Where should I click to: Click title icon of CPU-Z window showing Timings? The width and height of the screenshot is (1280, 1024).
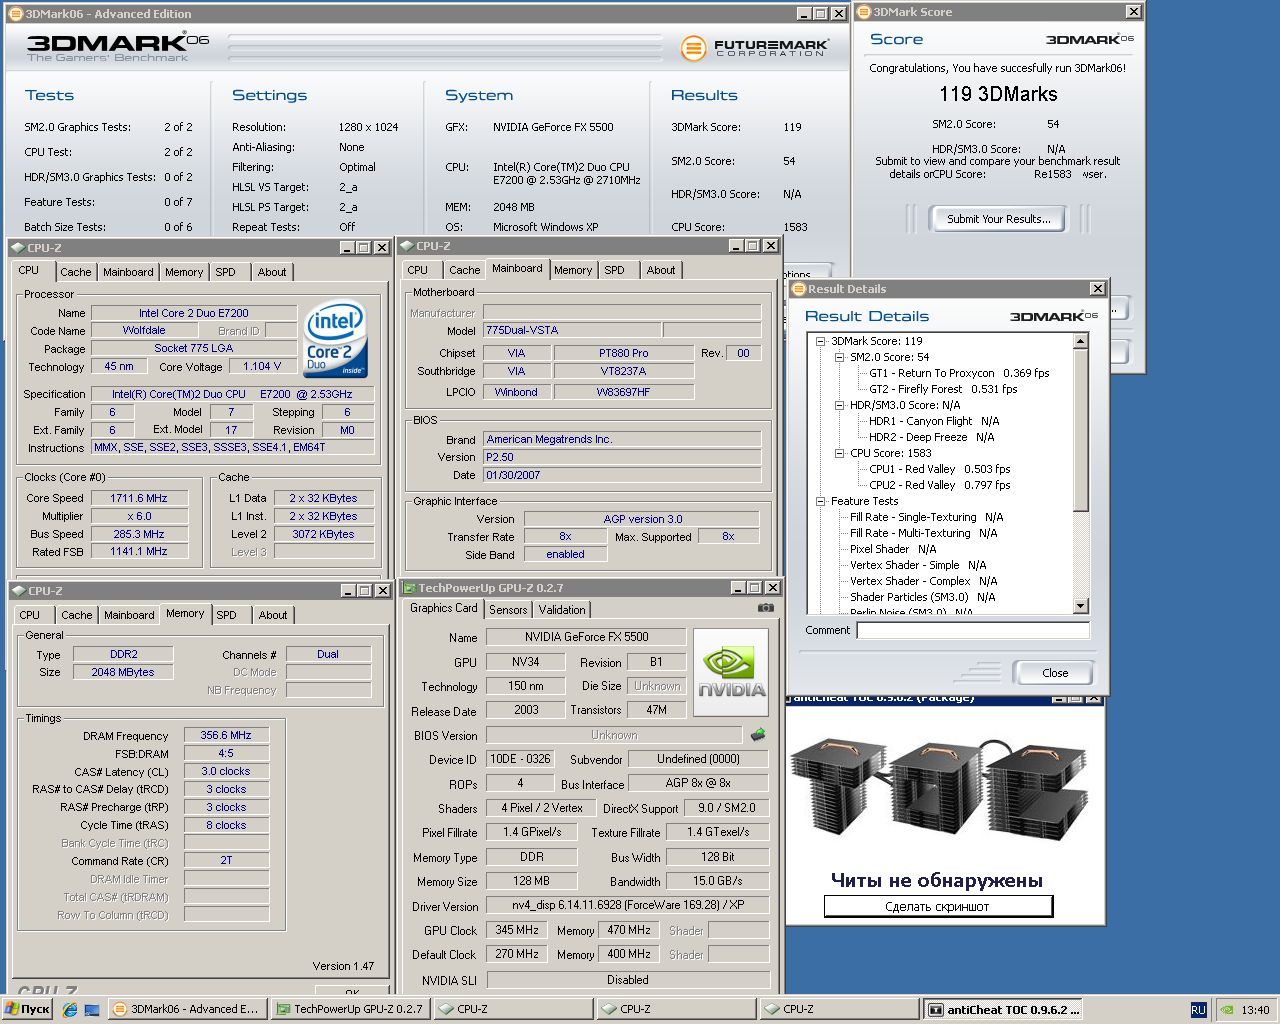(19, 591)
